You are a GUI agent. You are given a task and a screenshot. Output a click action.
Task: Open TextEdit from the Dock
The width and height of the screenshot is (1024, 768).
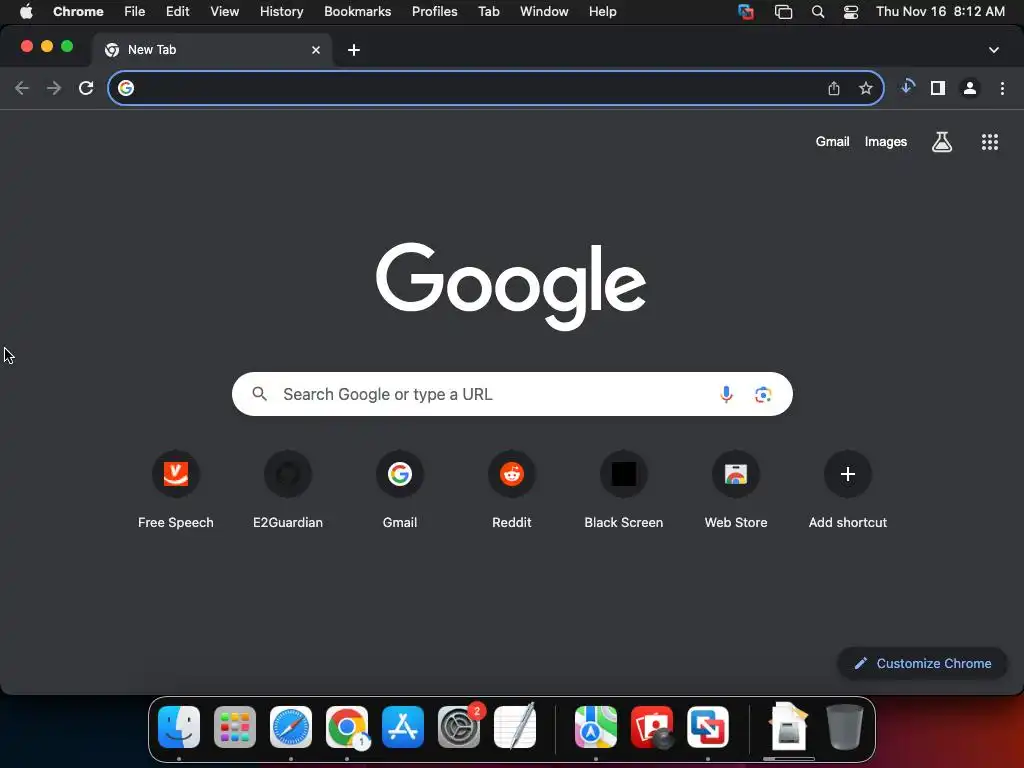tap(515, 727)
